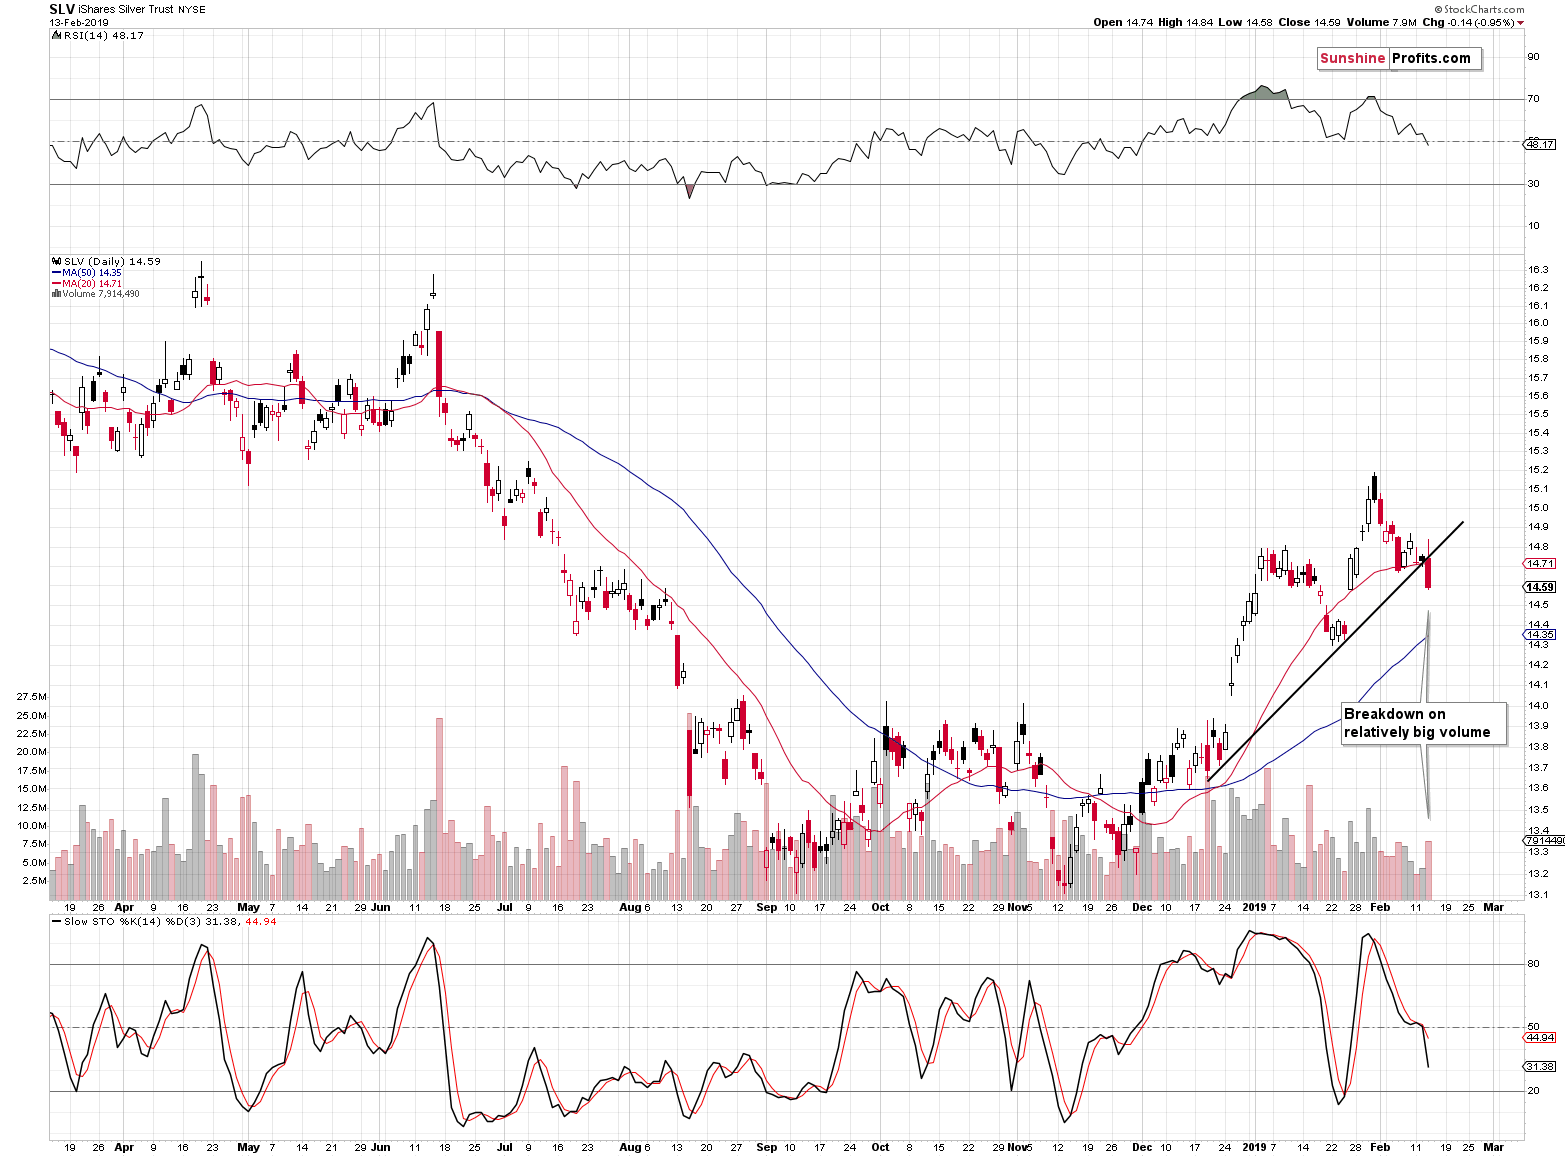Open the StockCharts.com copyright link

coord(1481,9)
